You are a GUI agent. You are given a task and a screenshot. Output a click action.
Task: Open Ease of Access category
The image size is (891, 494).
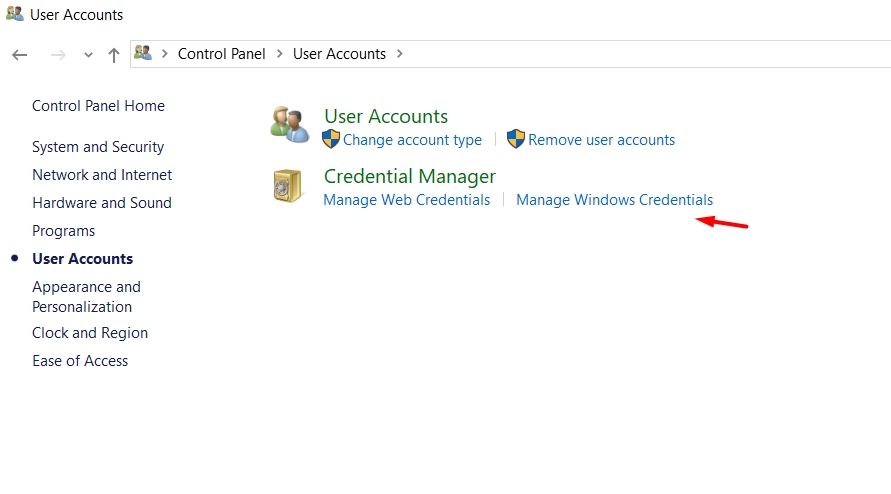[80, 360]
